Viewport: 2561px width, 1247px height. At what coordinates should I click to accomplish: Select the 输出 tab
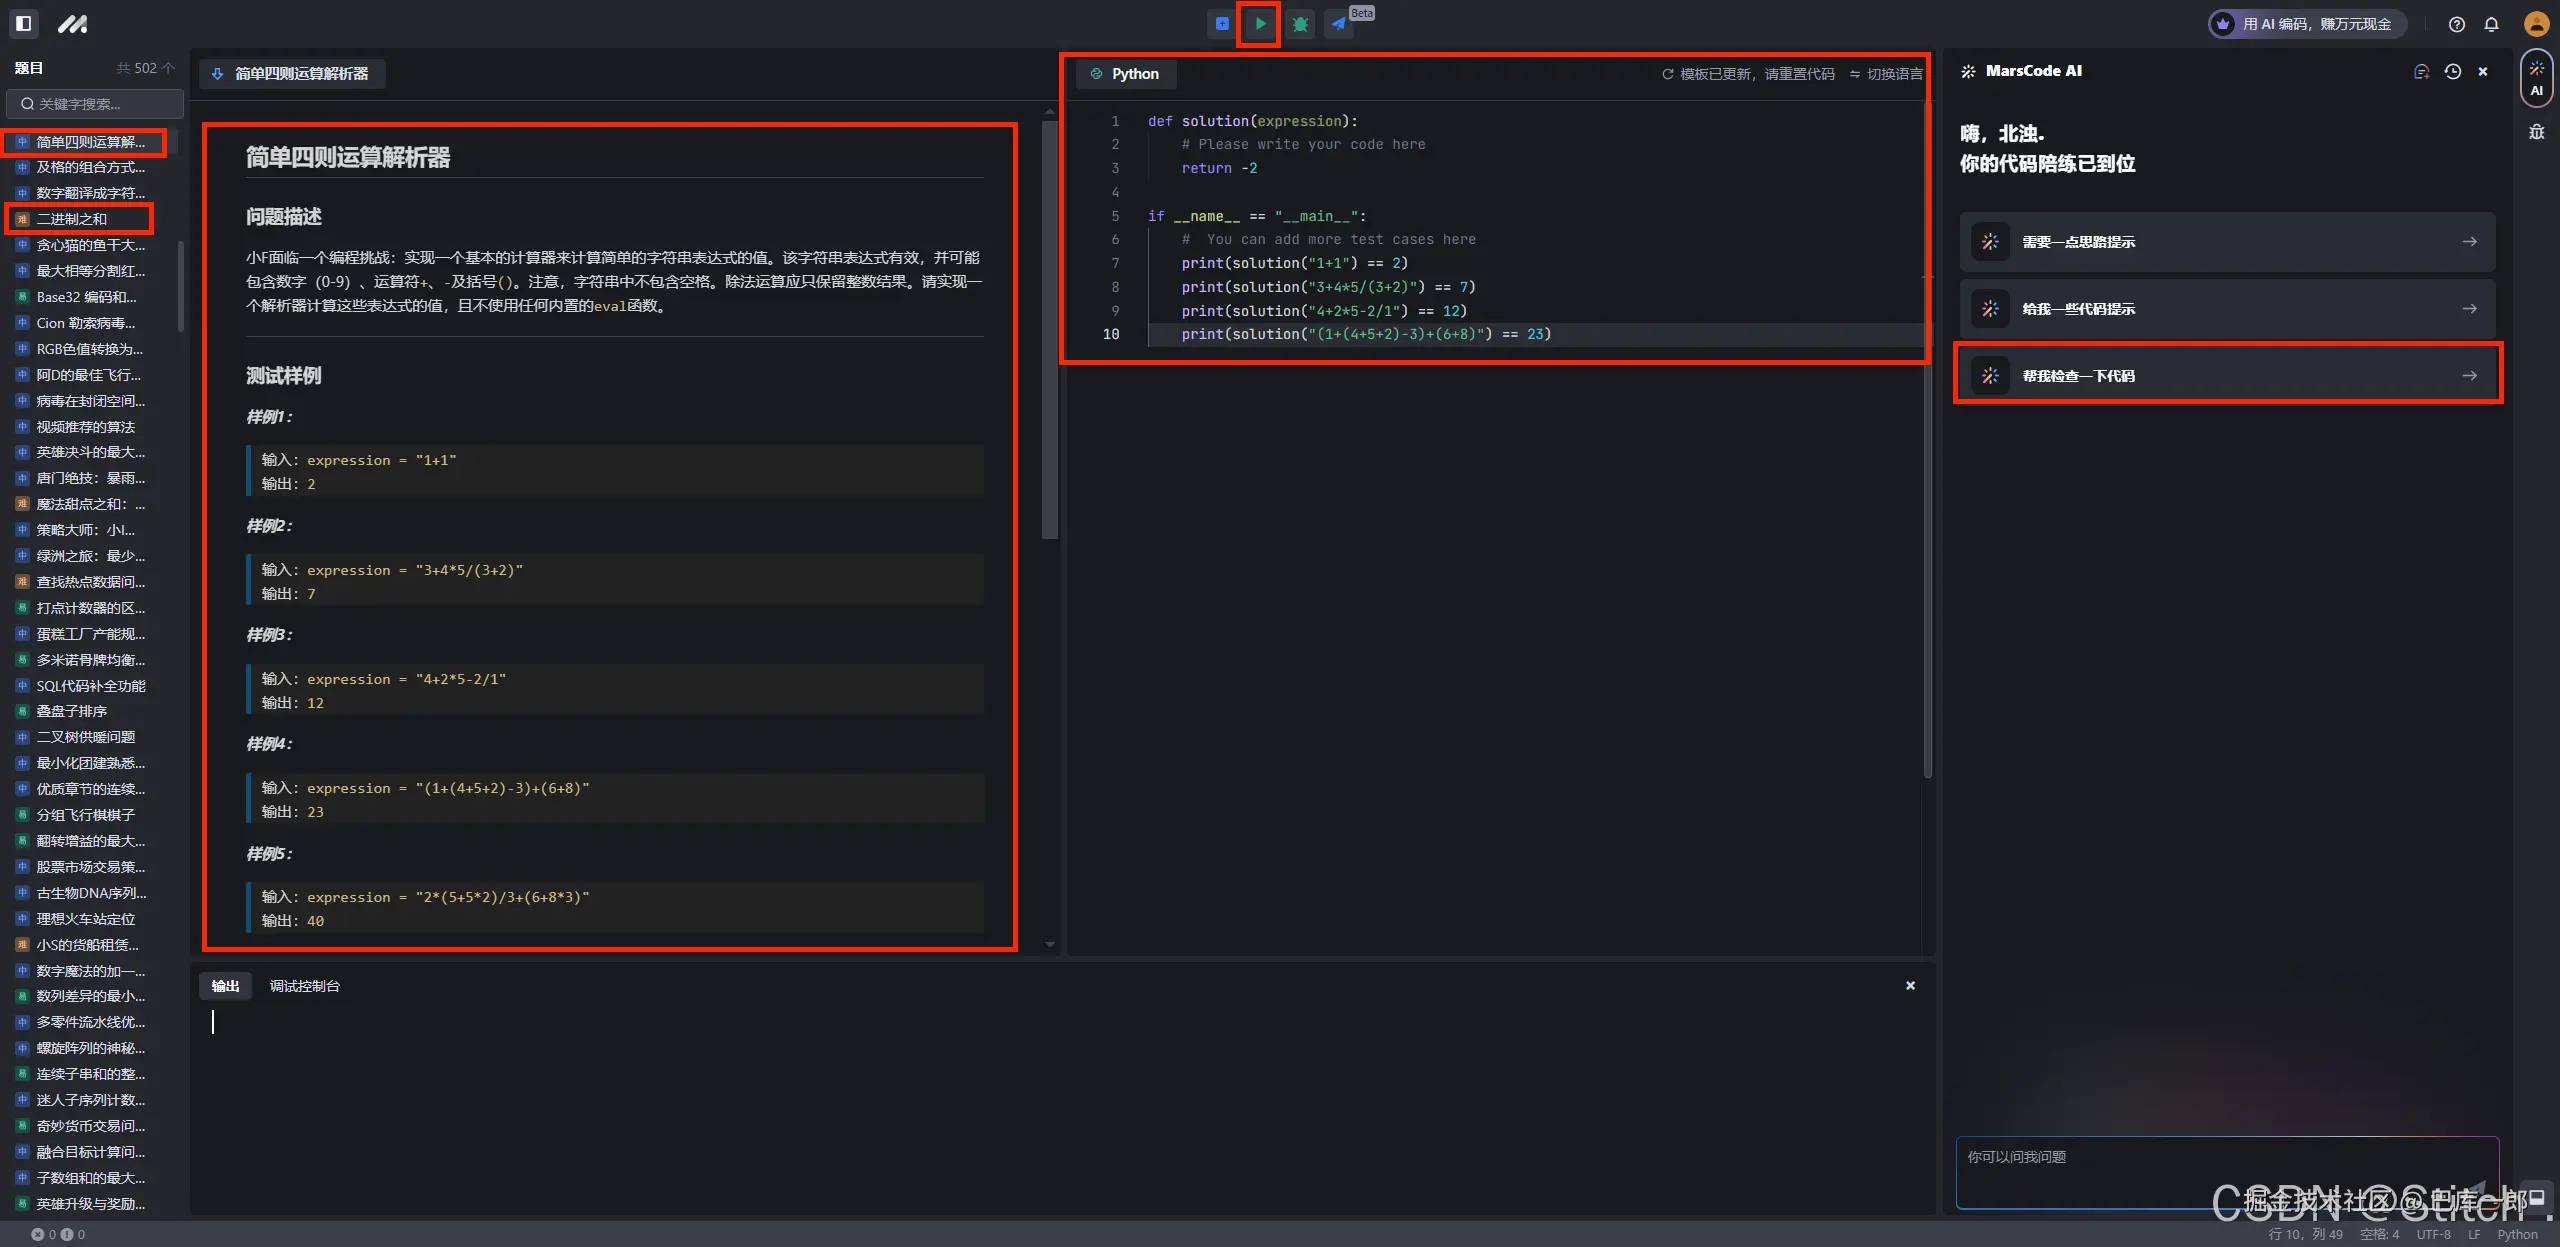(225, 986)
